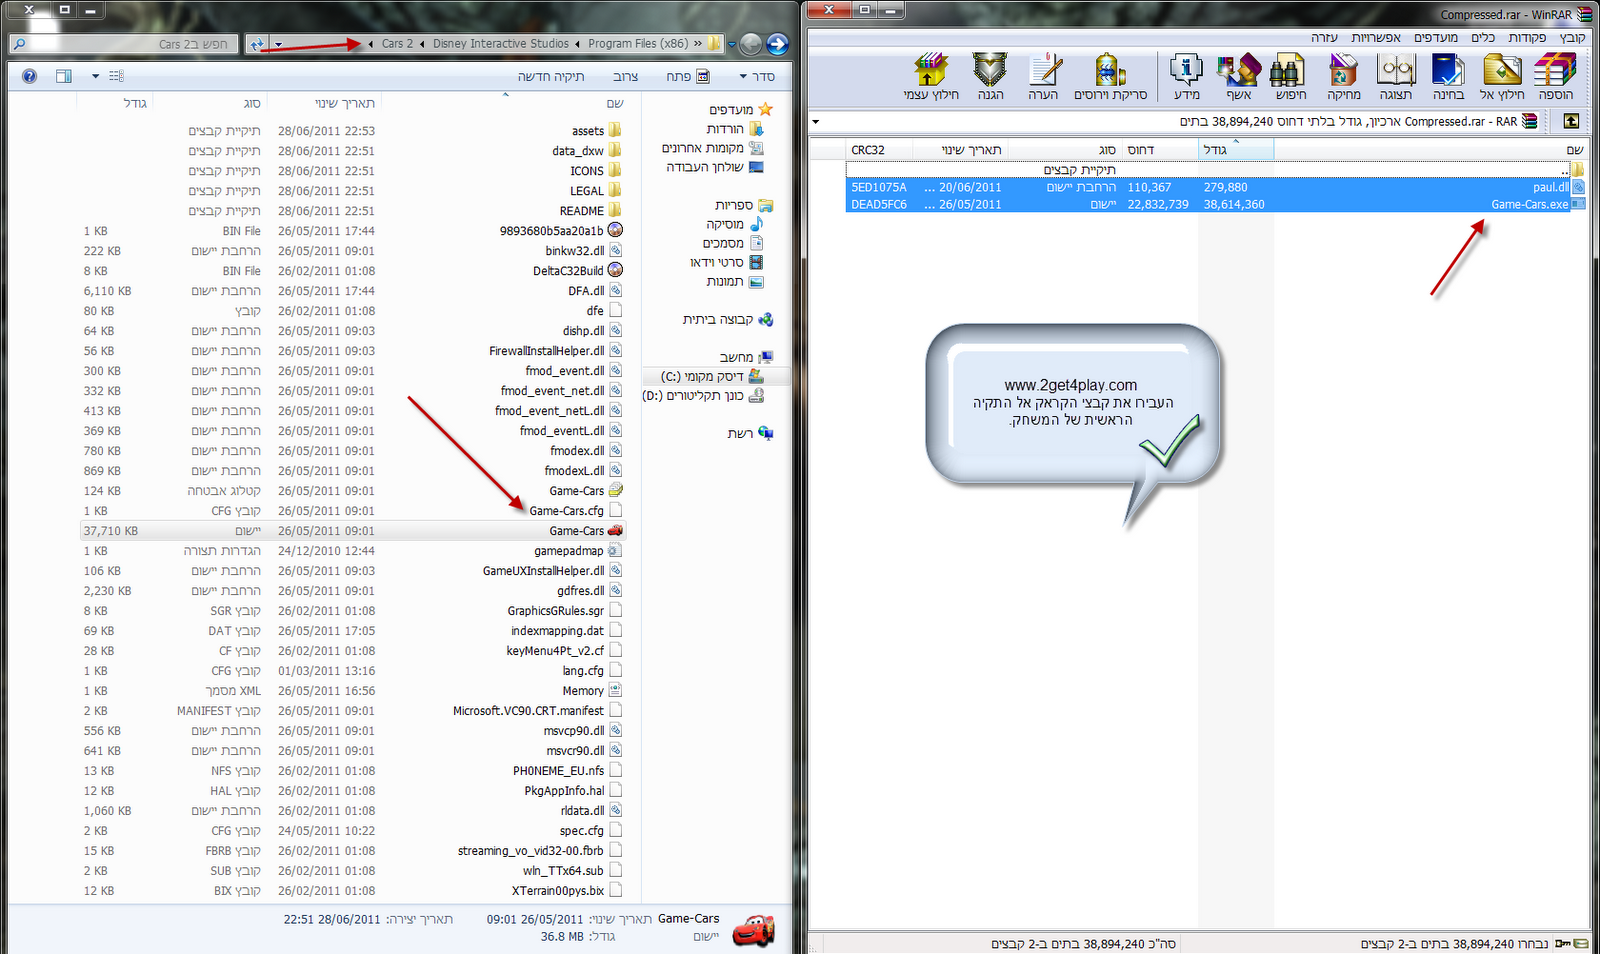Screen dimensions: 1600x954
Task: Open the מסמכים (Documents) library
Action: tap(733, 243)
